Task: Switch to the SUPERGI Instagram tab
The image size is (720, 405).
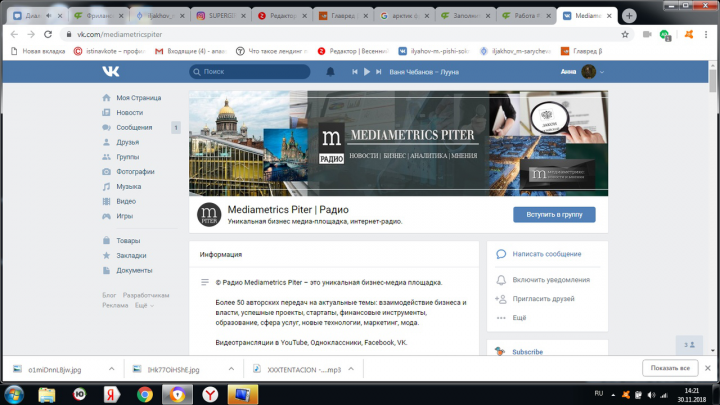Action: click(220, 16)
